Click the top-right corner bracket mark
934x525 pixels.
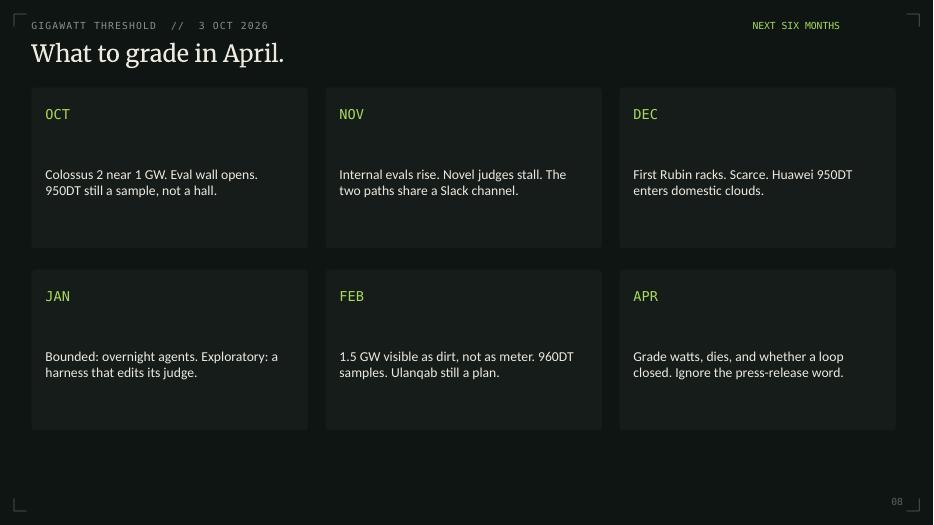914,20
